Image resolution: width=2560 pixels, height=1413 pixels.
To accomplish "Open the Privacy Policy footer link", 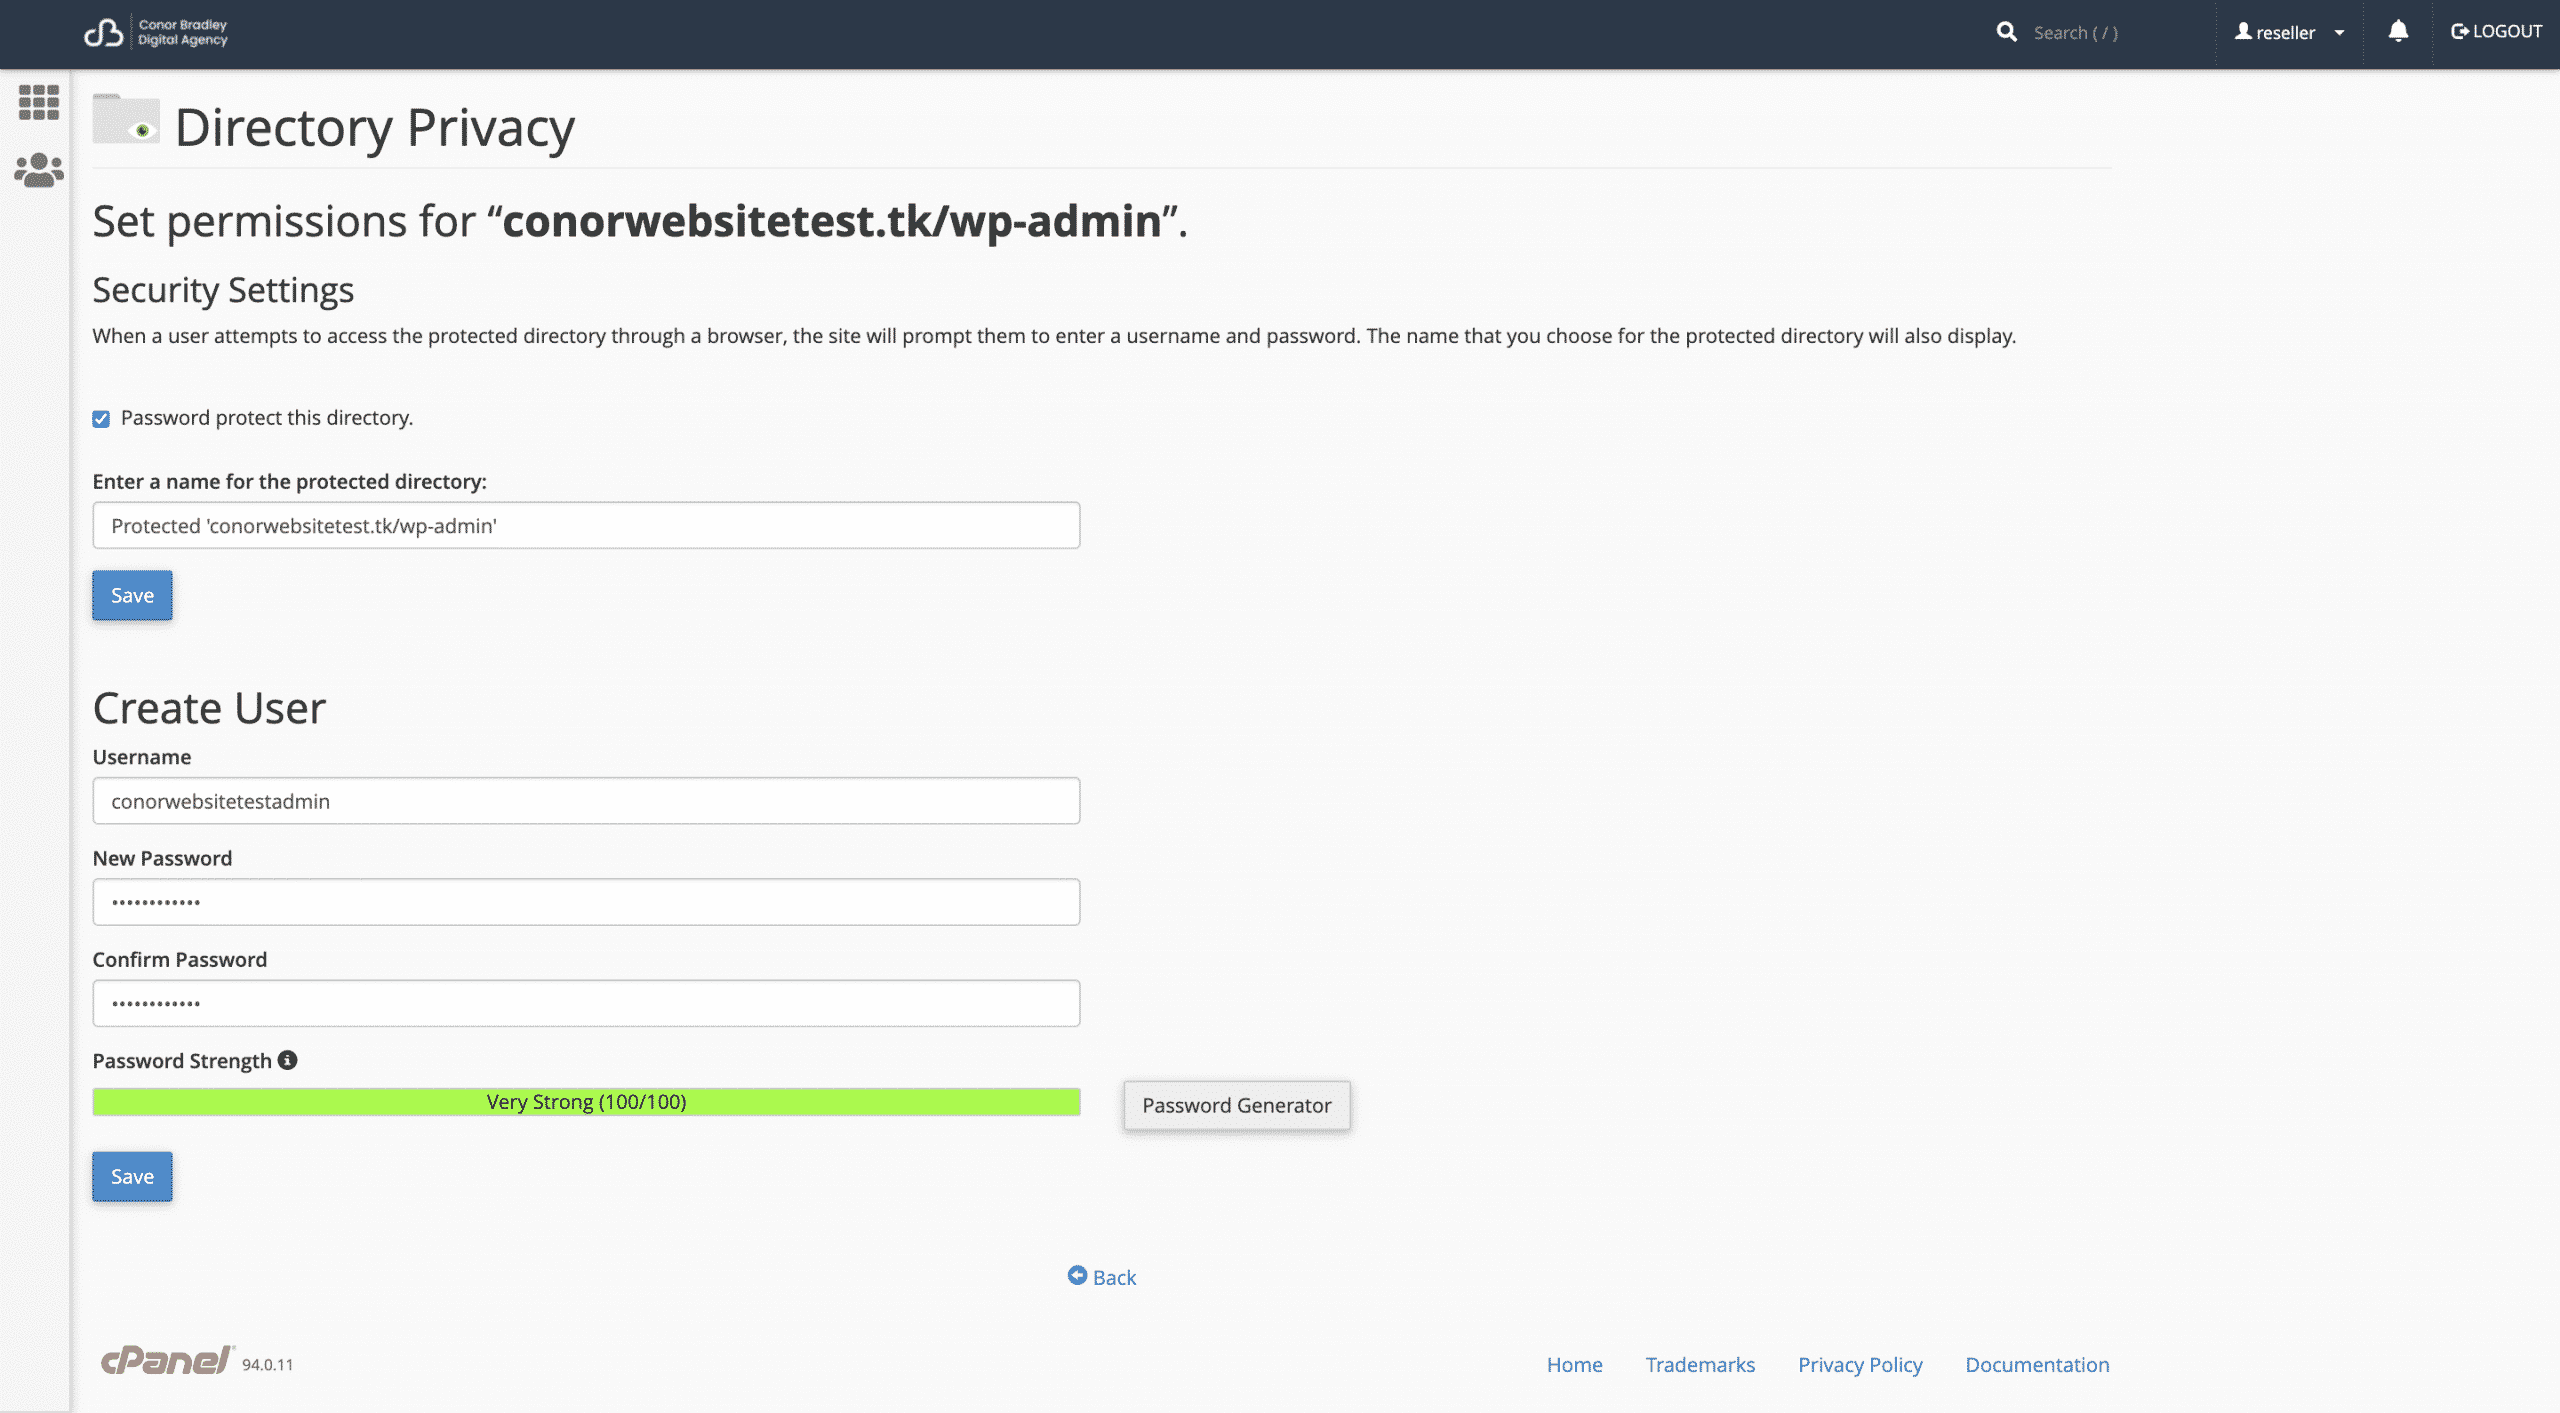I will tap(1860, 1364).
